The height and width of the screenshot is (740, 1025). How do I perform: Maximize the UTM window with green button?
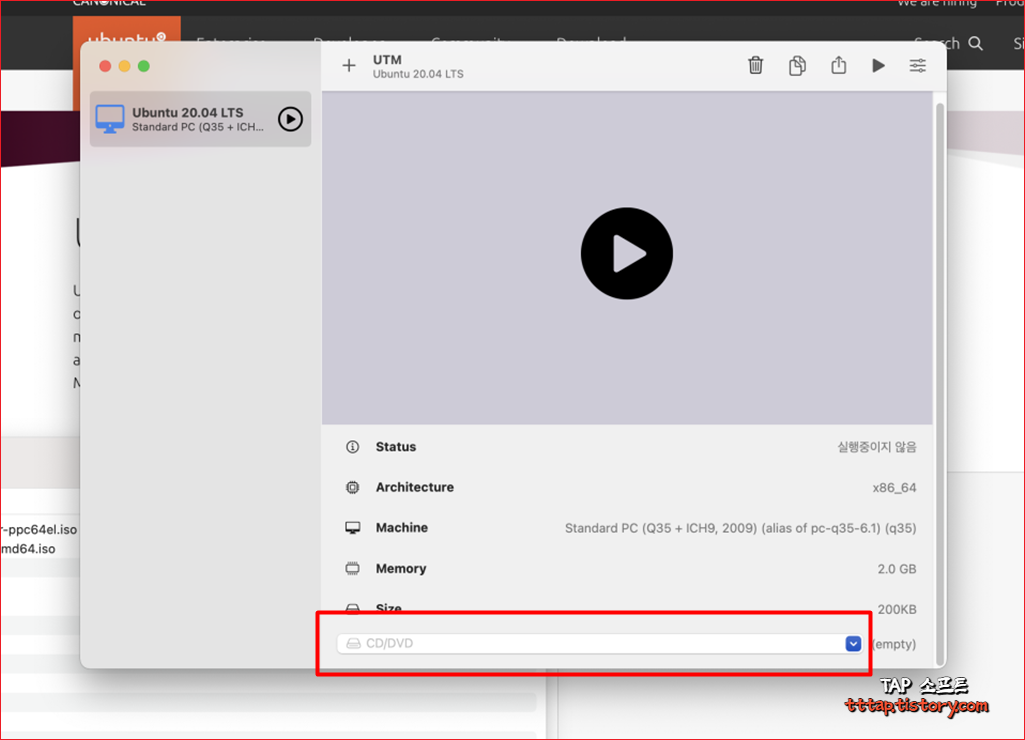pos(144,66)
